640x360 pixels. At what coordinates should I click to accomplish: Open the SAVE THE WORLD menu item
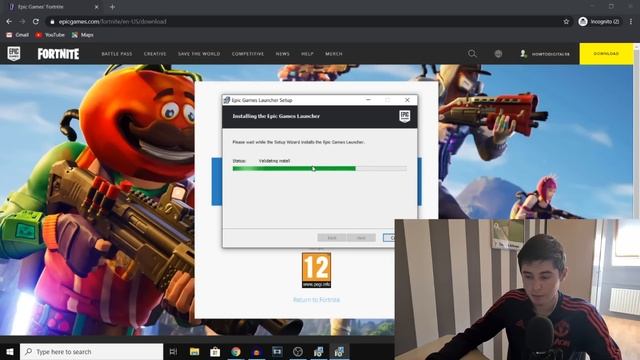[x=199, y=54]
